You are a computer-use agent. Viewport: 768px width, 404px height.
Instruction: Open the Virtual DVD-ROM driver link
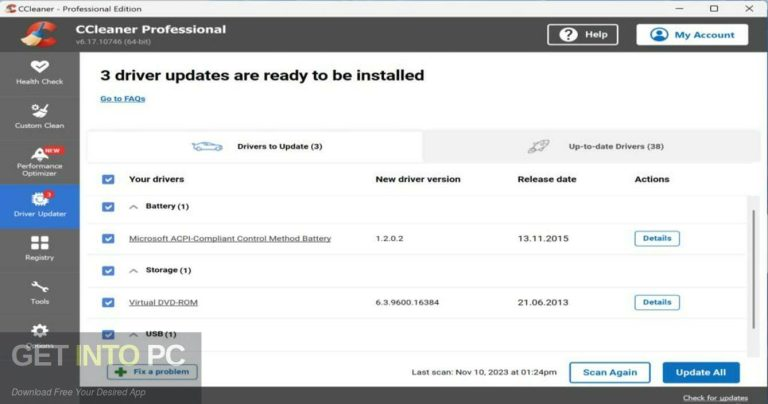tap(163, 302)
